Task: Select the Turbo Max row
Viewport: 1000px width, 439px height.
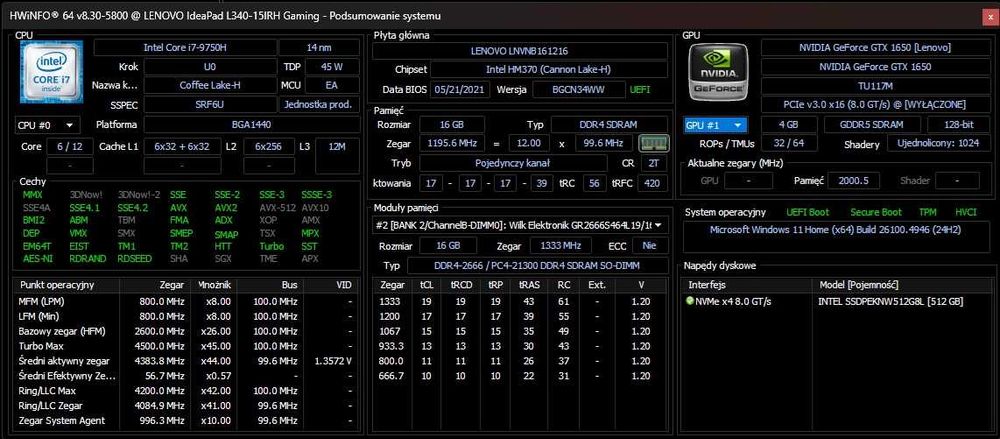Action: (186, 346)
